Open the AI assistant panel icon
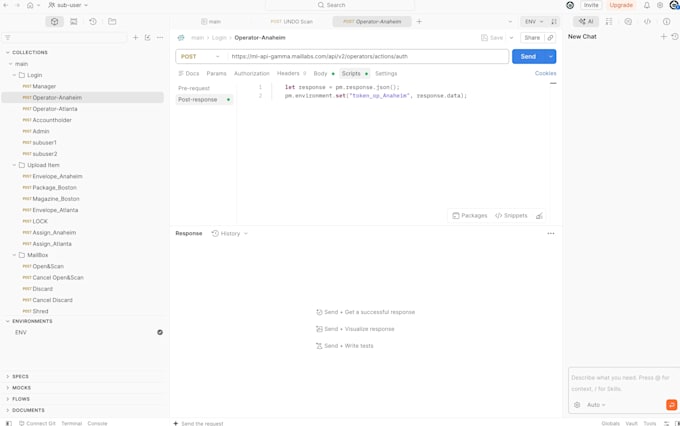 [585, 21]
